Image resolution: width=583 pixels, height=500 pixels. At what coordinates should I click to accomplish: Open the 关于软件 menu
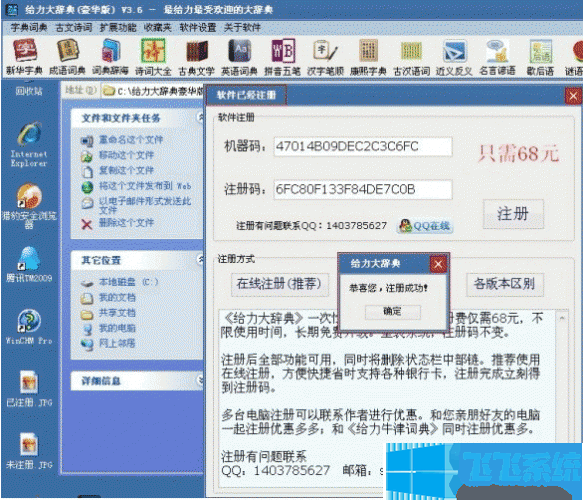coord(242,27)
